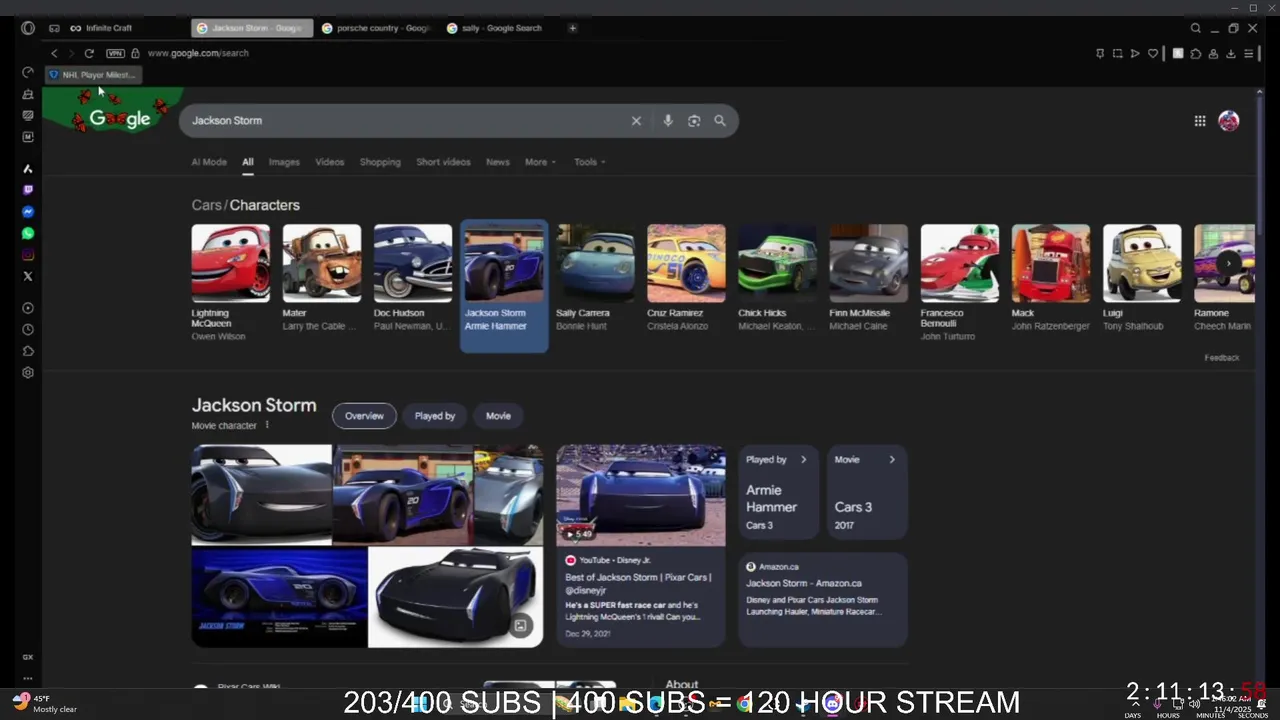Viewport: 1280px width, 720px height.
Task: Submit search with magnifier icon
Action: (x=720, y=121)
